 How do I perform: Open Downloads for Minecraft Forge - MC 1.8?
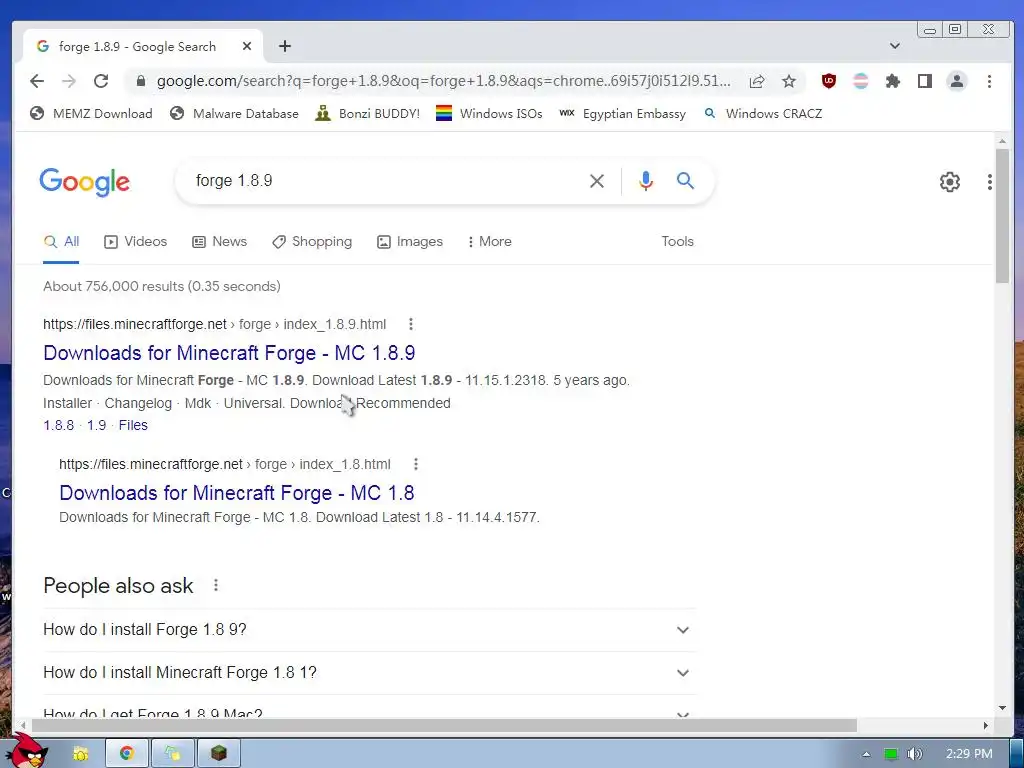(x=236, y=493)
